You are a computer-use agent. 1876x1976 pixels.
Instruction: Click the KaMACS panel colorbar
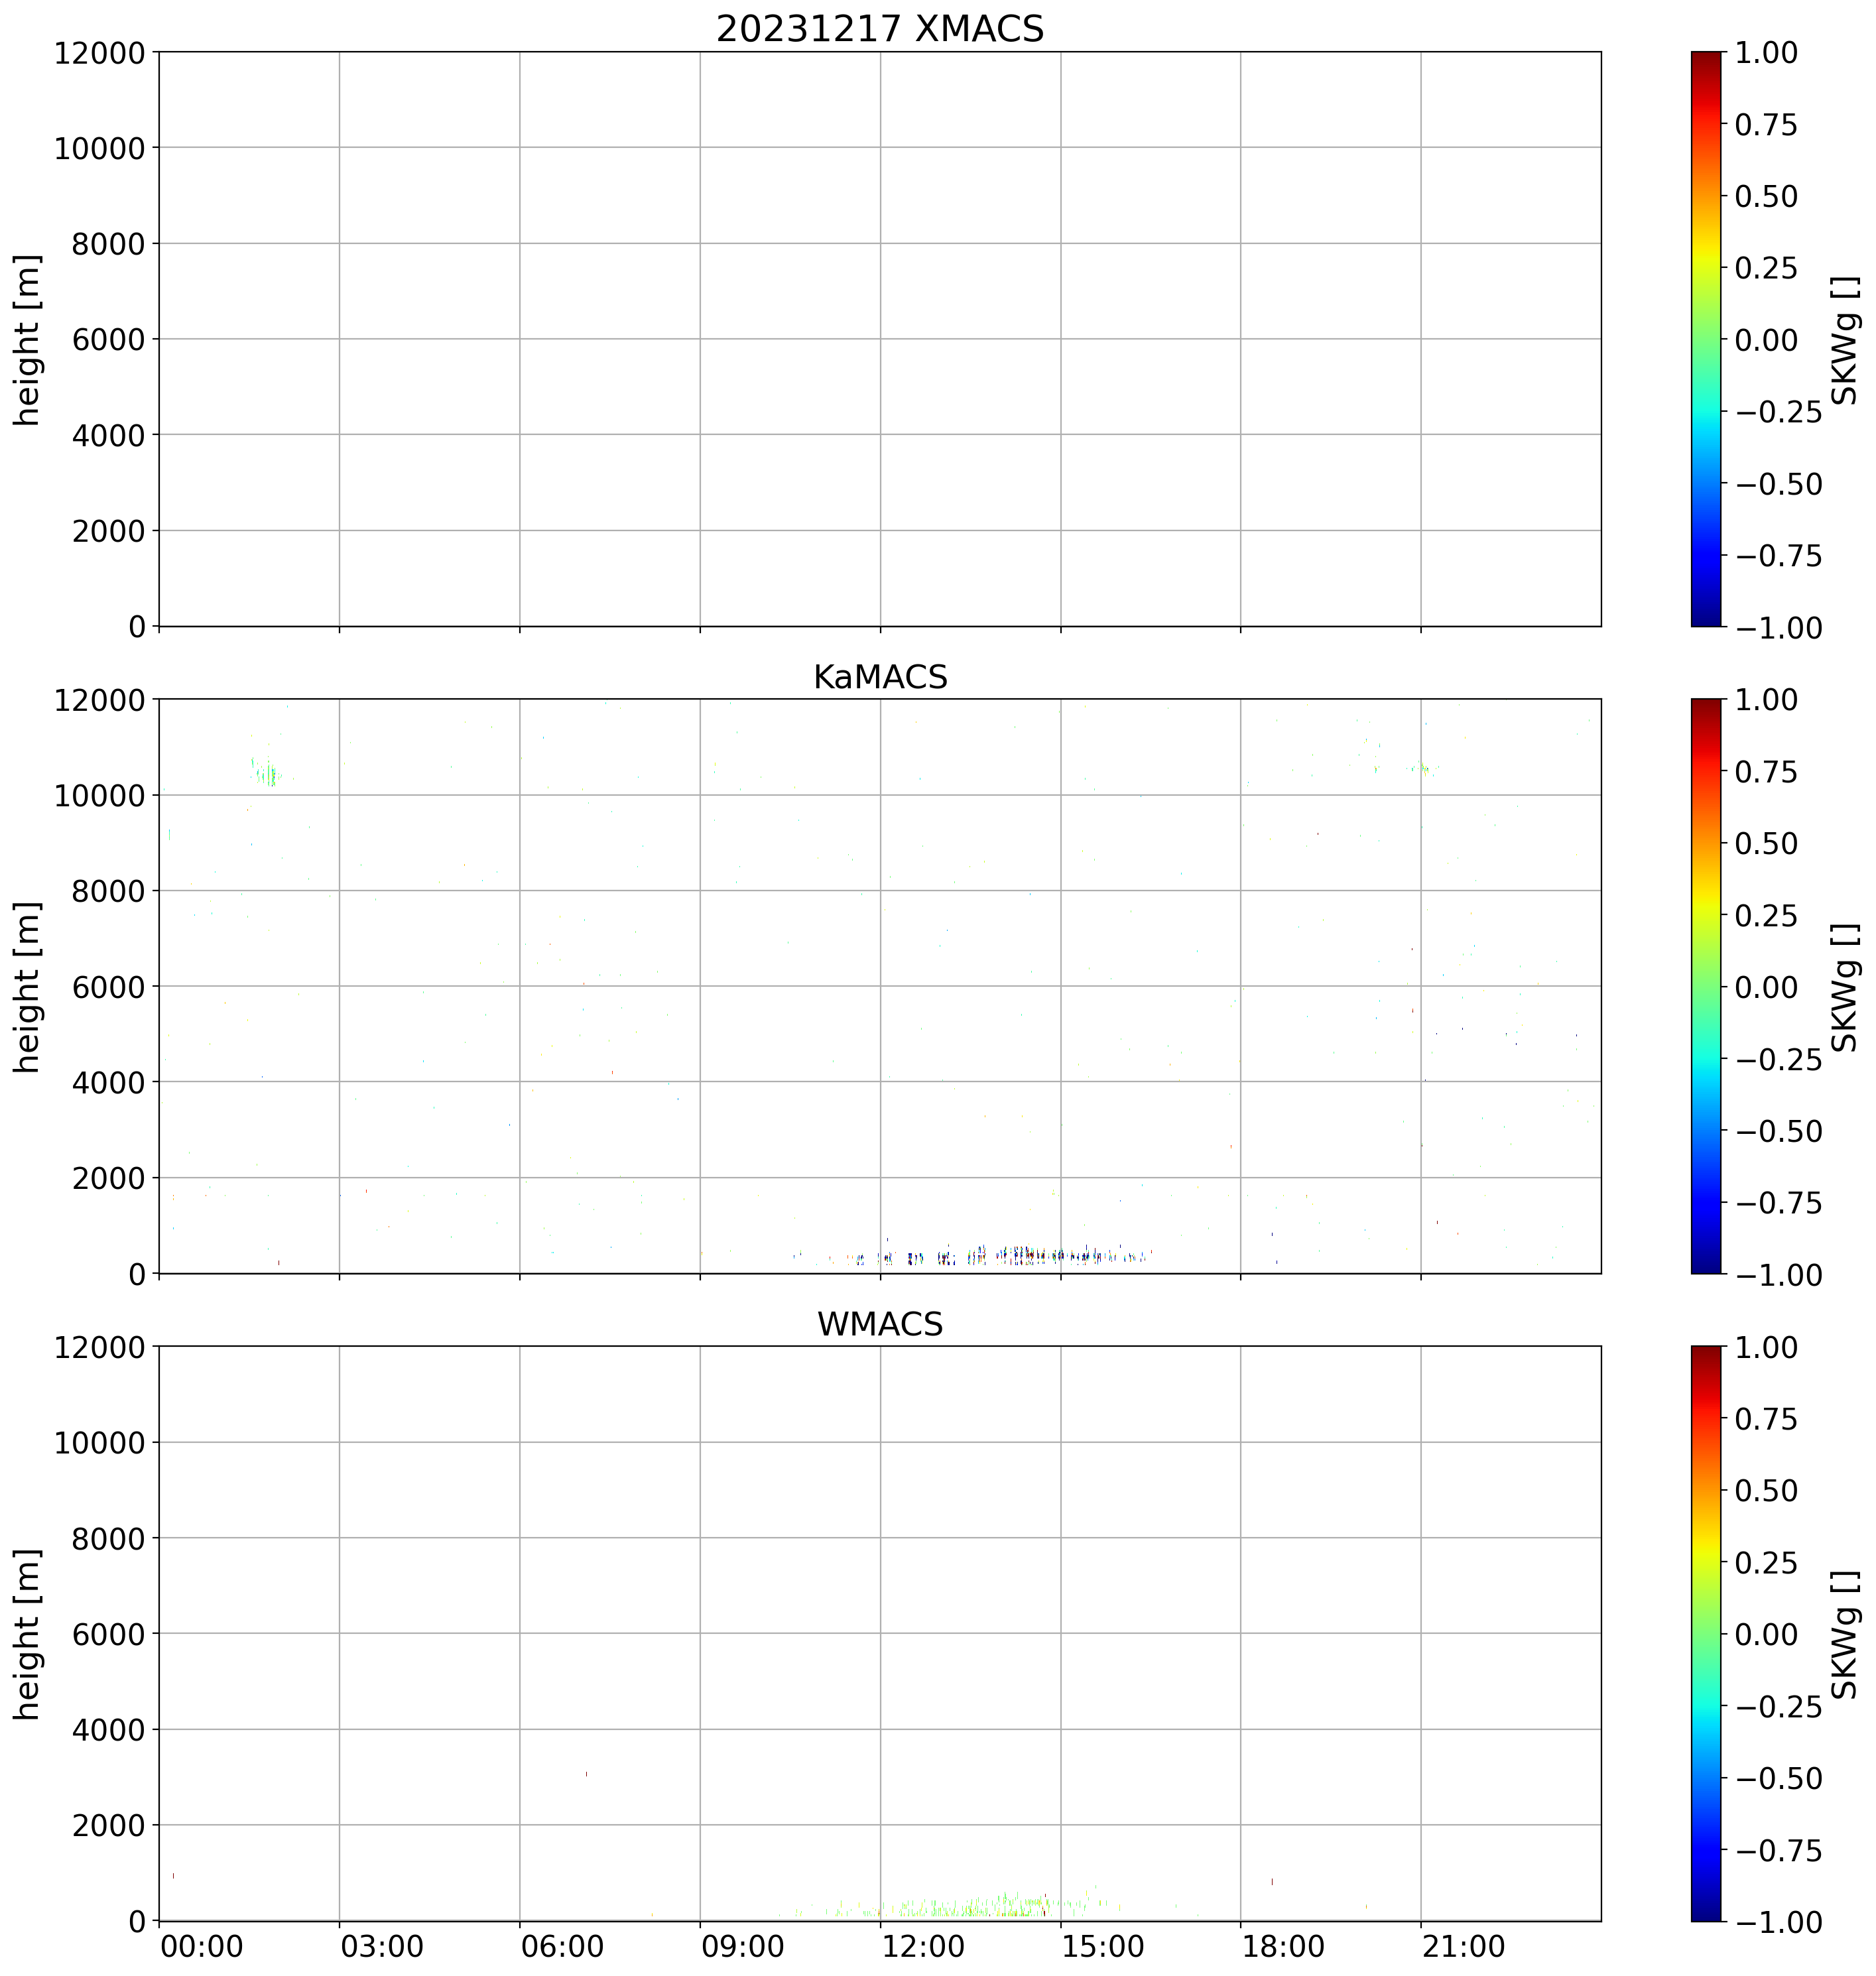[x=1706, y=985]
